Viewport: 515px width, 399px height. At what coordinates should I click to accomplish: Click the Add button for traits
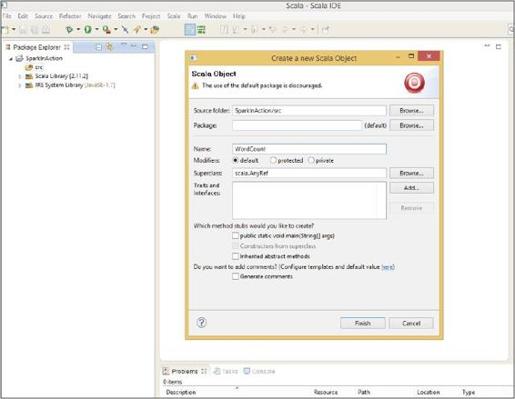[411, 188]
